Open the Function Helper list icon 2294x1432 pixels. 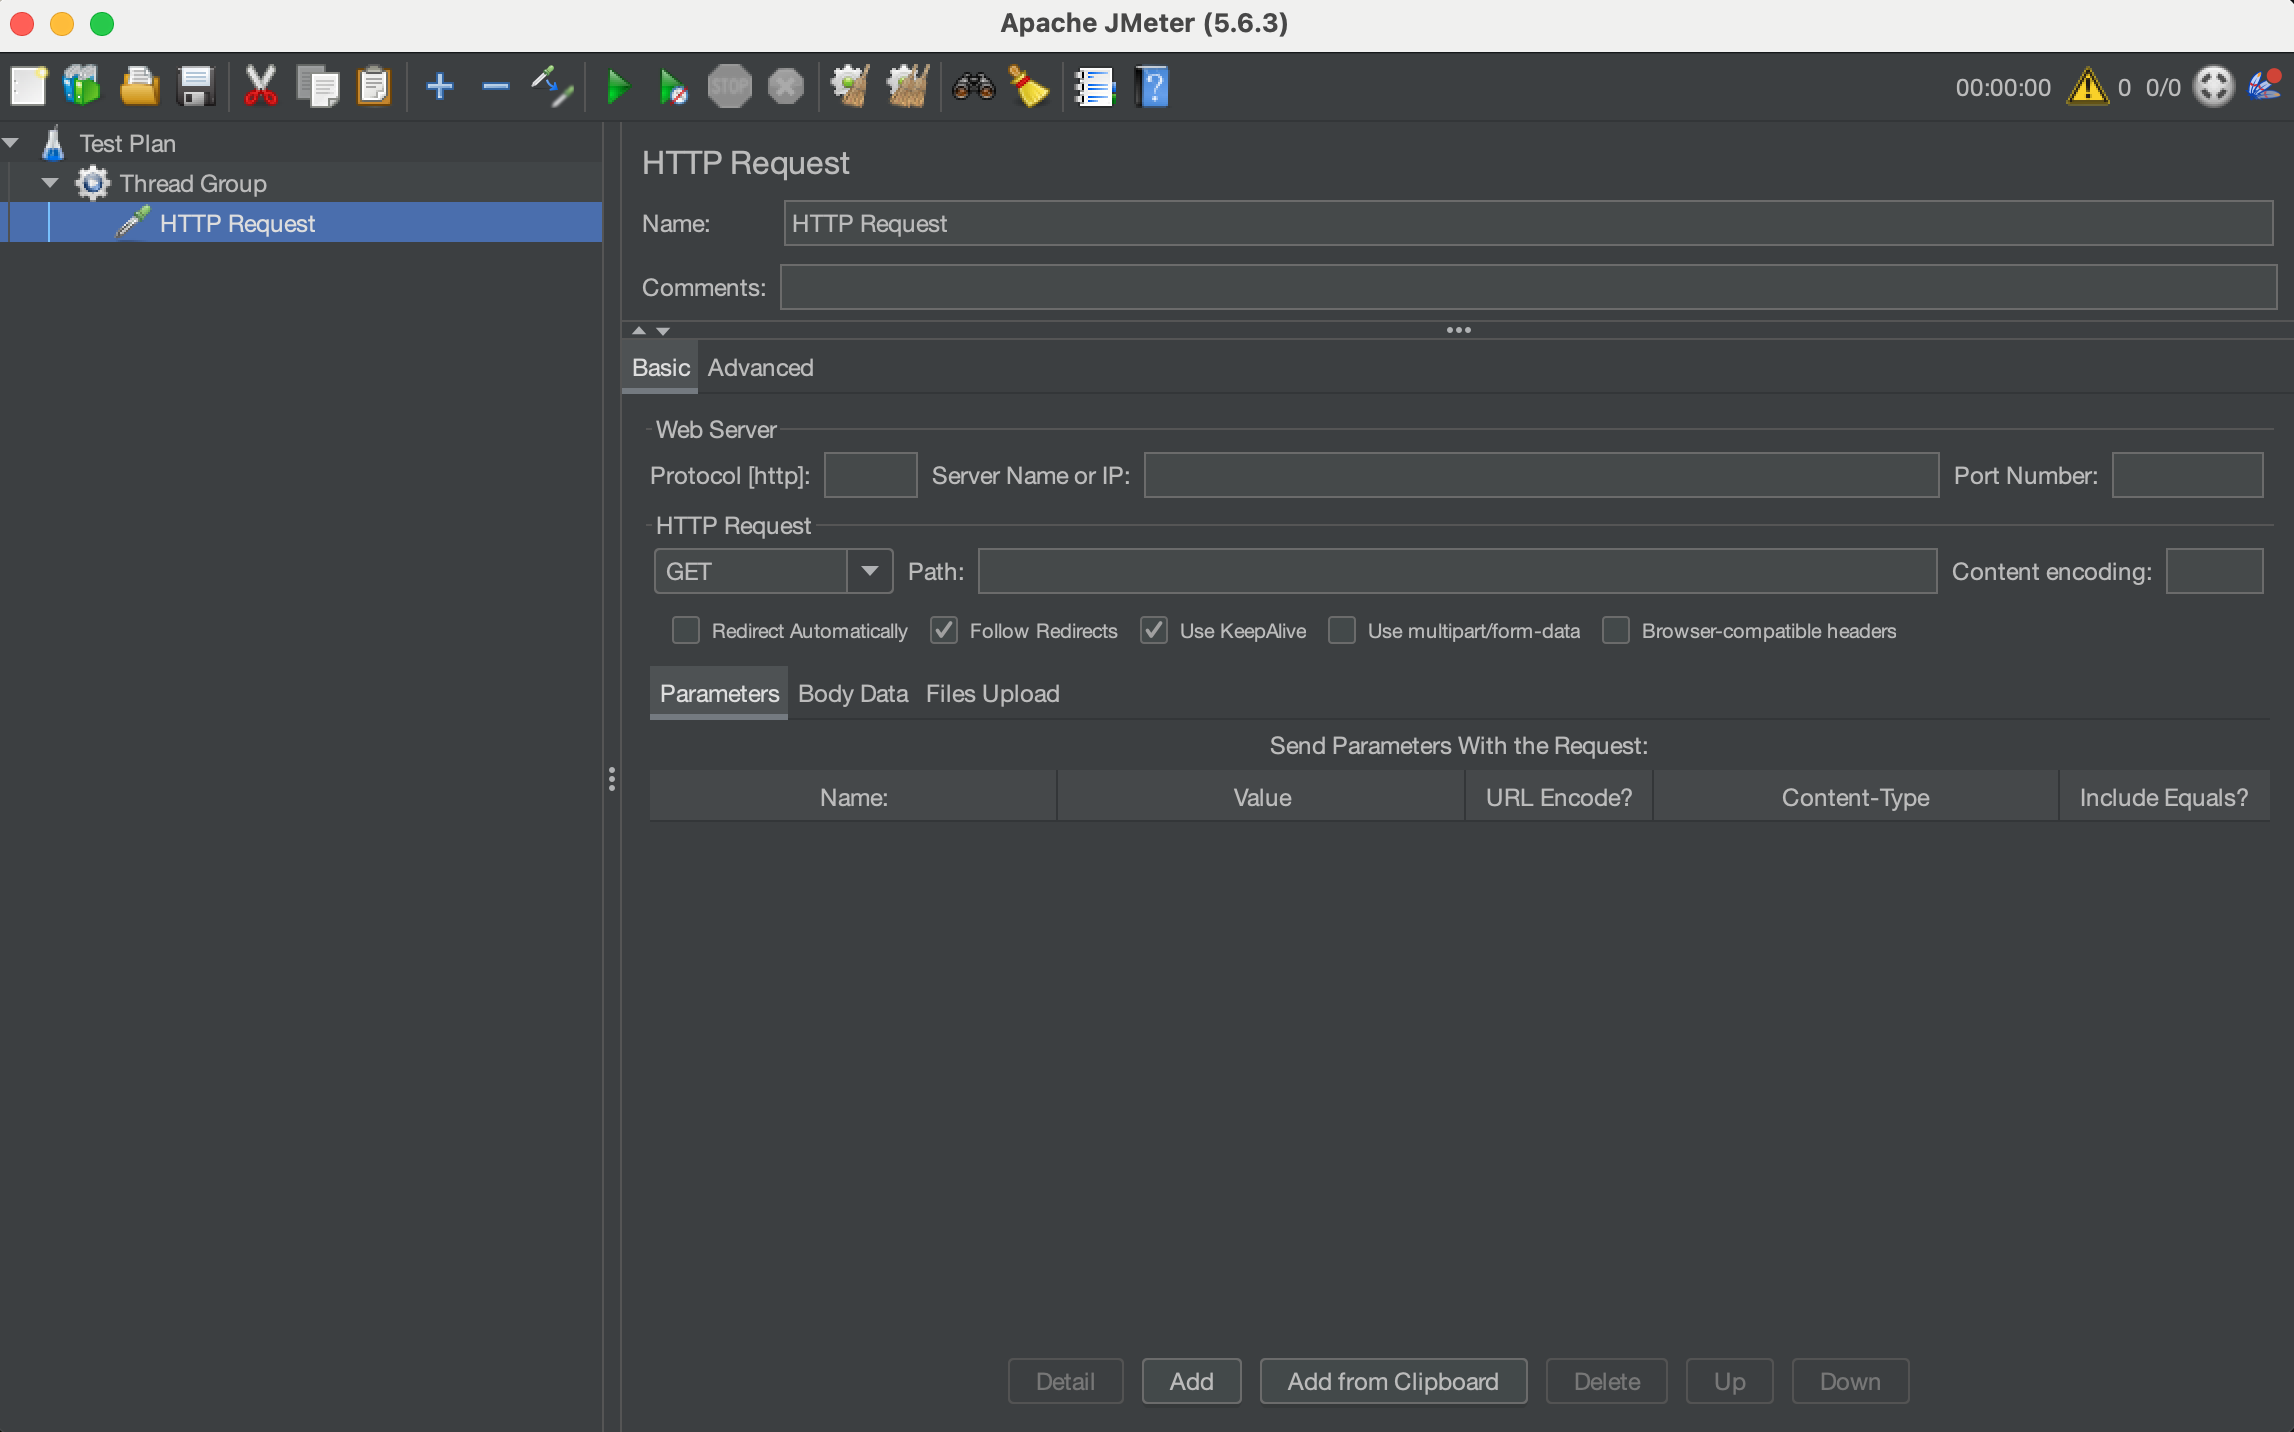[x=1095, y=87]
